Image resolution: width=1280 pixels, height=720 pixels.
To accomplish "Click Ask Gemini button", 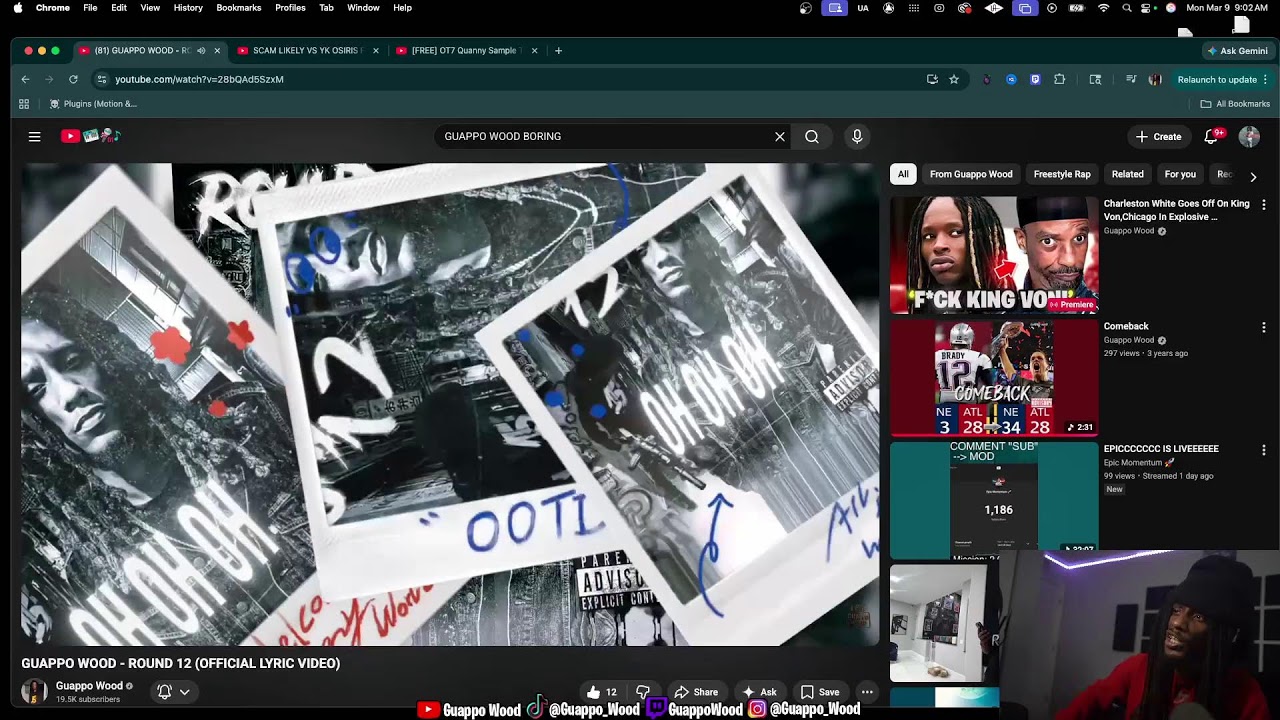I will point(1237,50).
